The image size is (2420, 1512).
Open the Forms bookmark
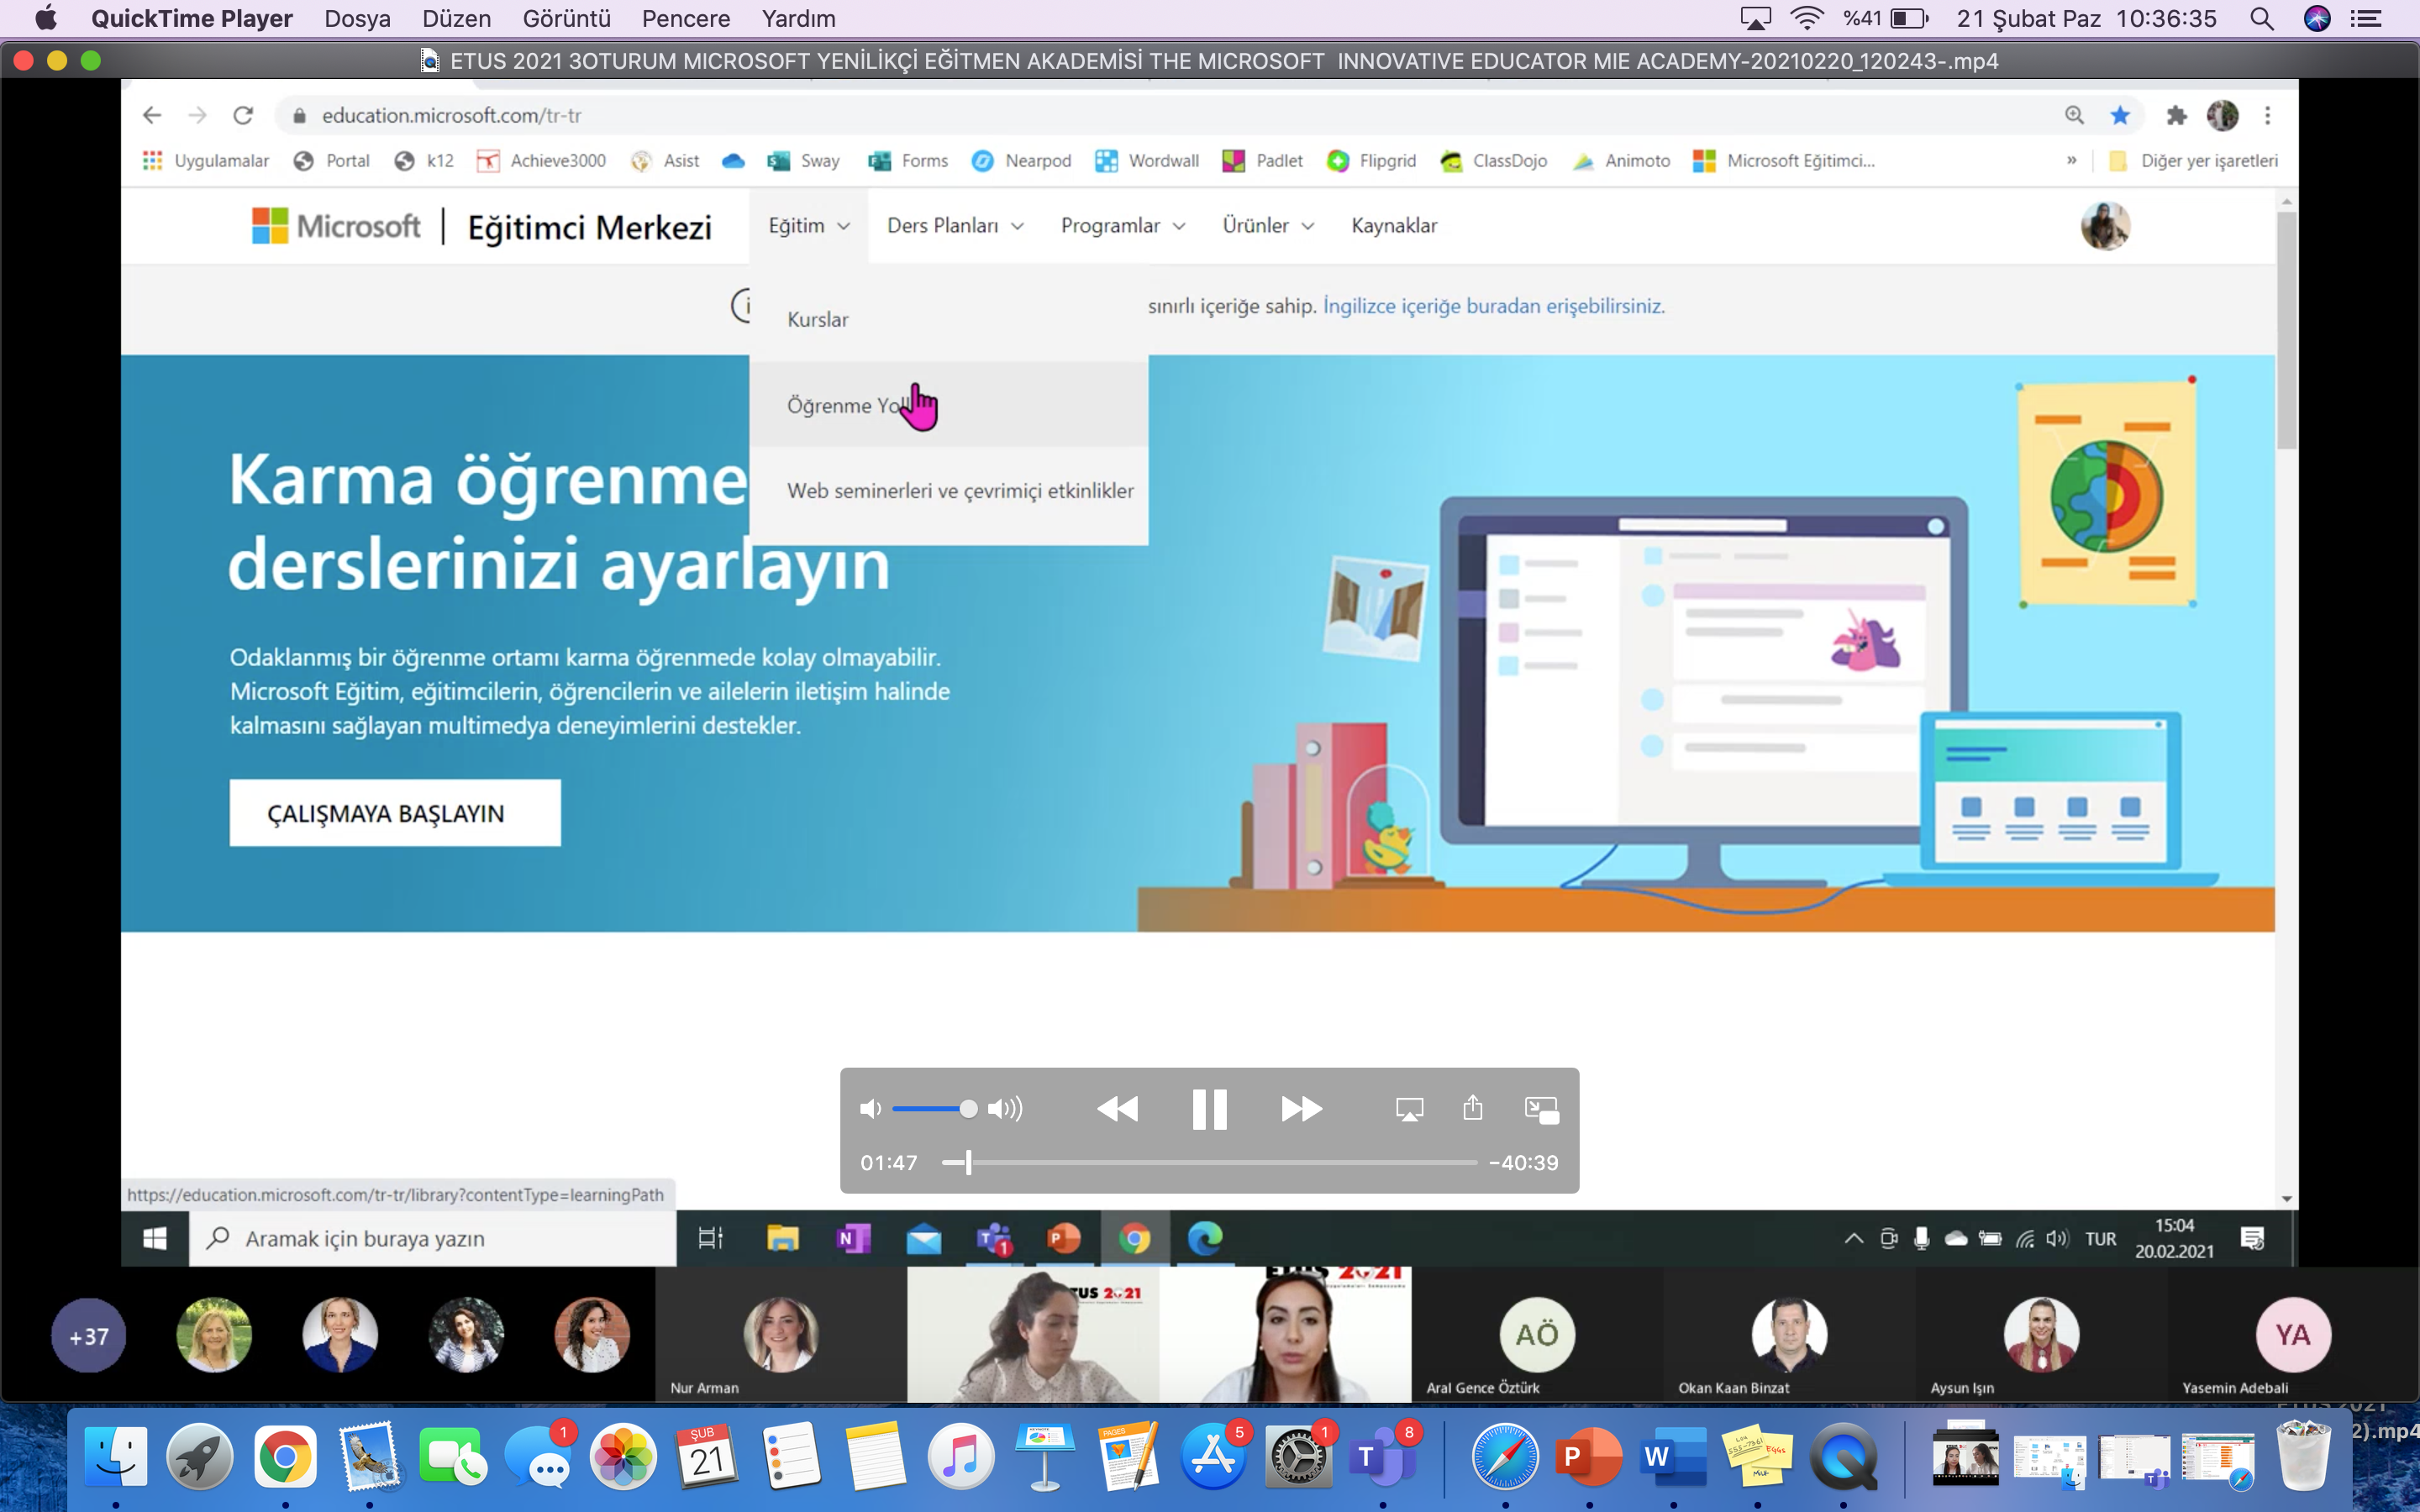click(x=908, y=161)
